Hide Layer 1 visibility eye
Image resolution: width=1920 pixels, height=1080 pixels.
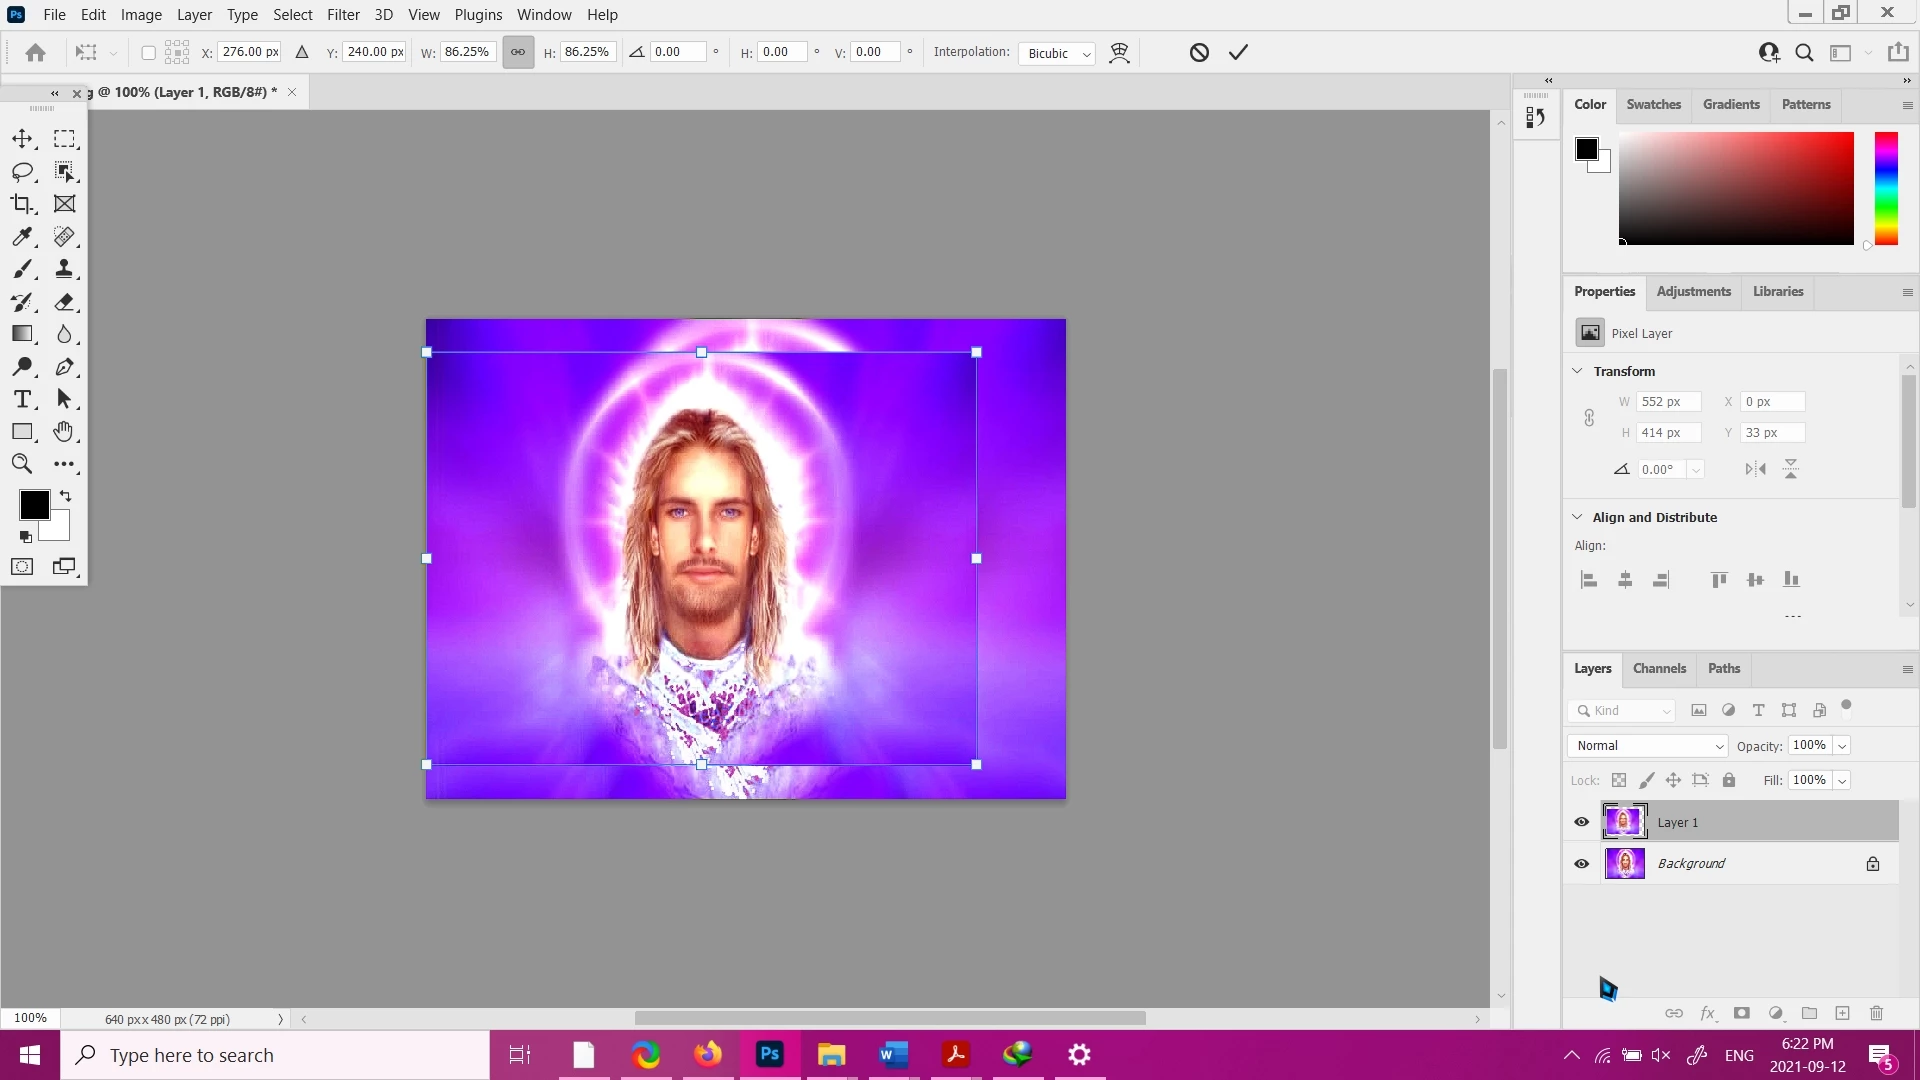1581,822
